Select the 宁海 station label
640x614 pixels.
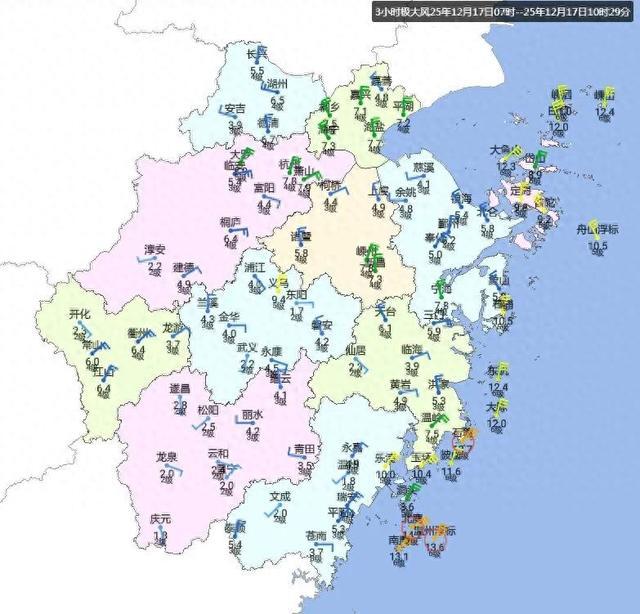tap(442, 289)
